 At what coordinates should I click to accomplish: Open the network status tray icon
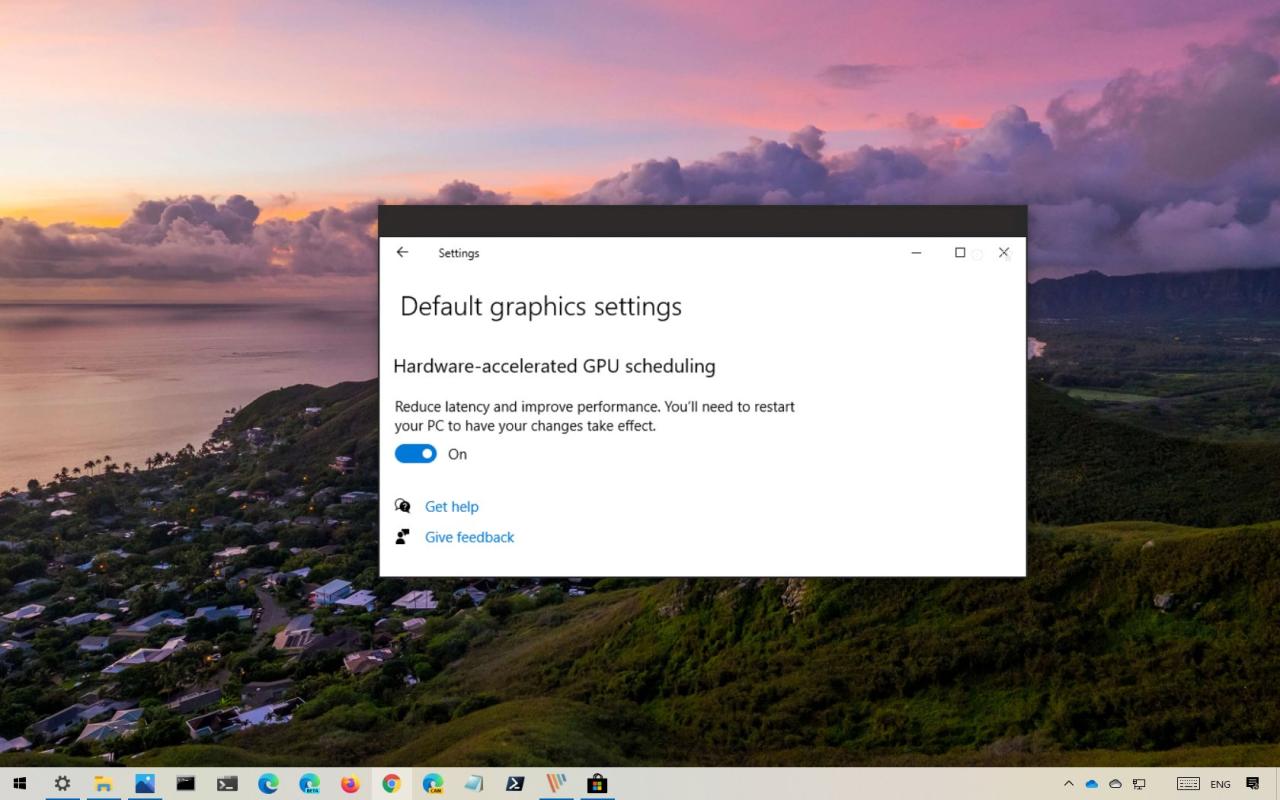1138,784
